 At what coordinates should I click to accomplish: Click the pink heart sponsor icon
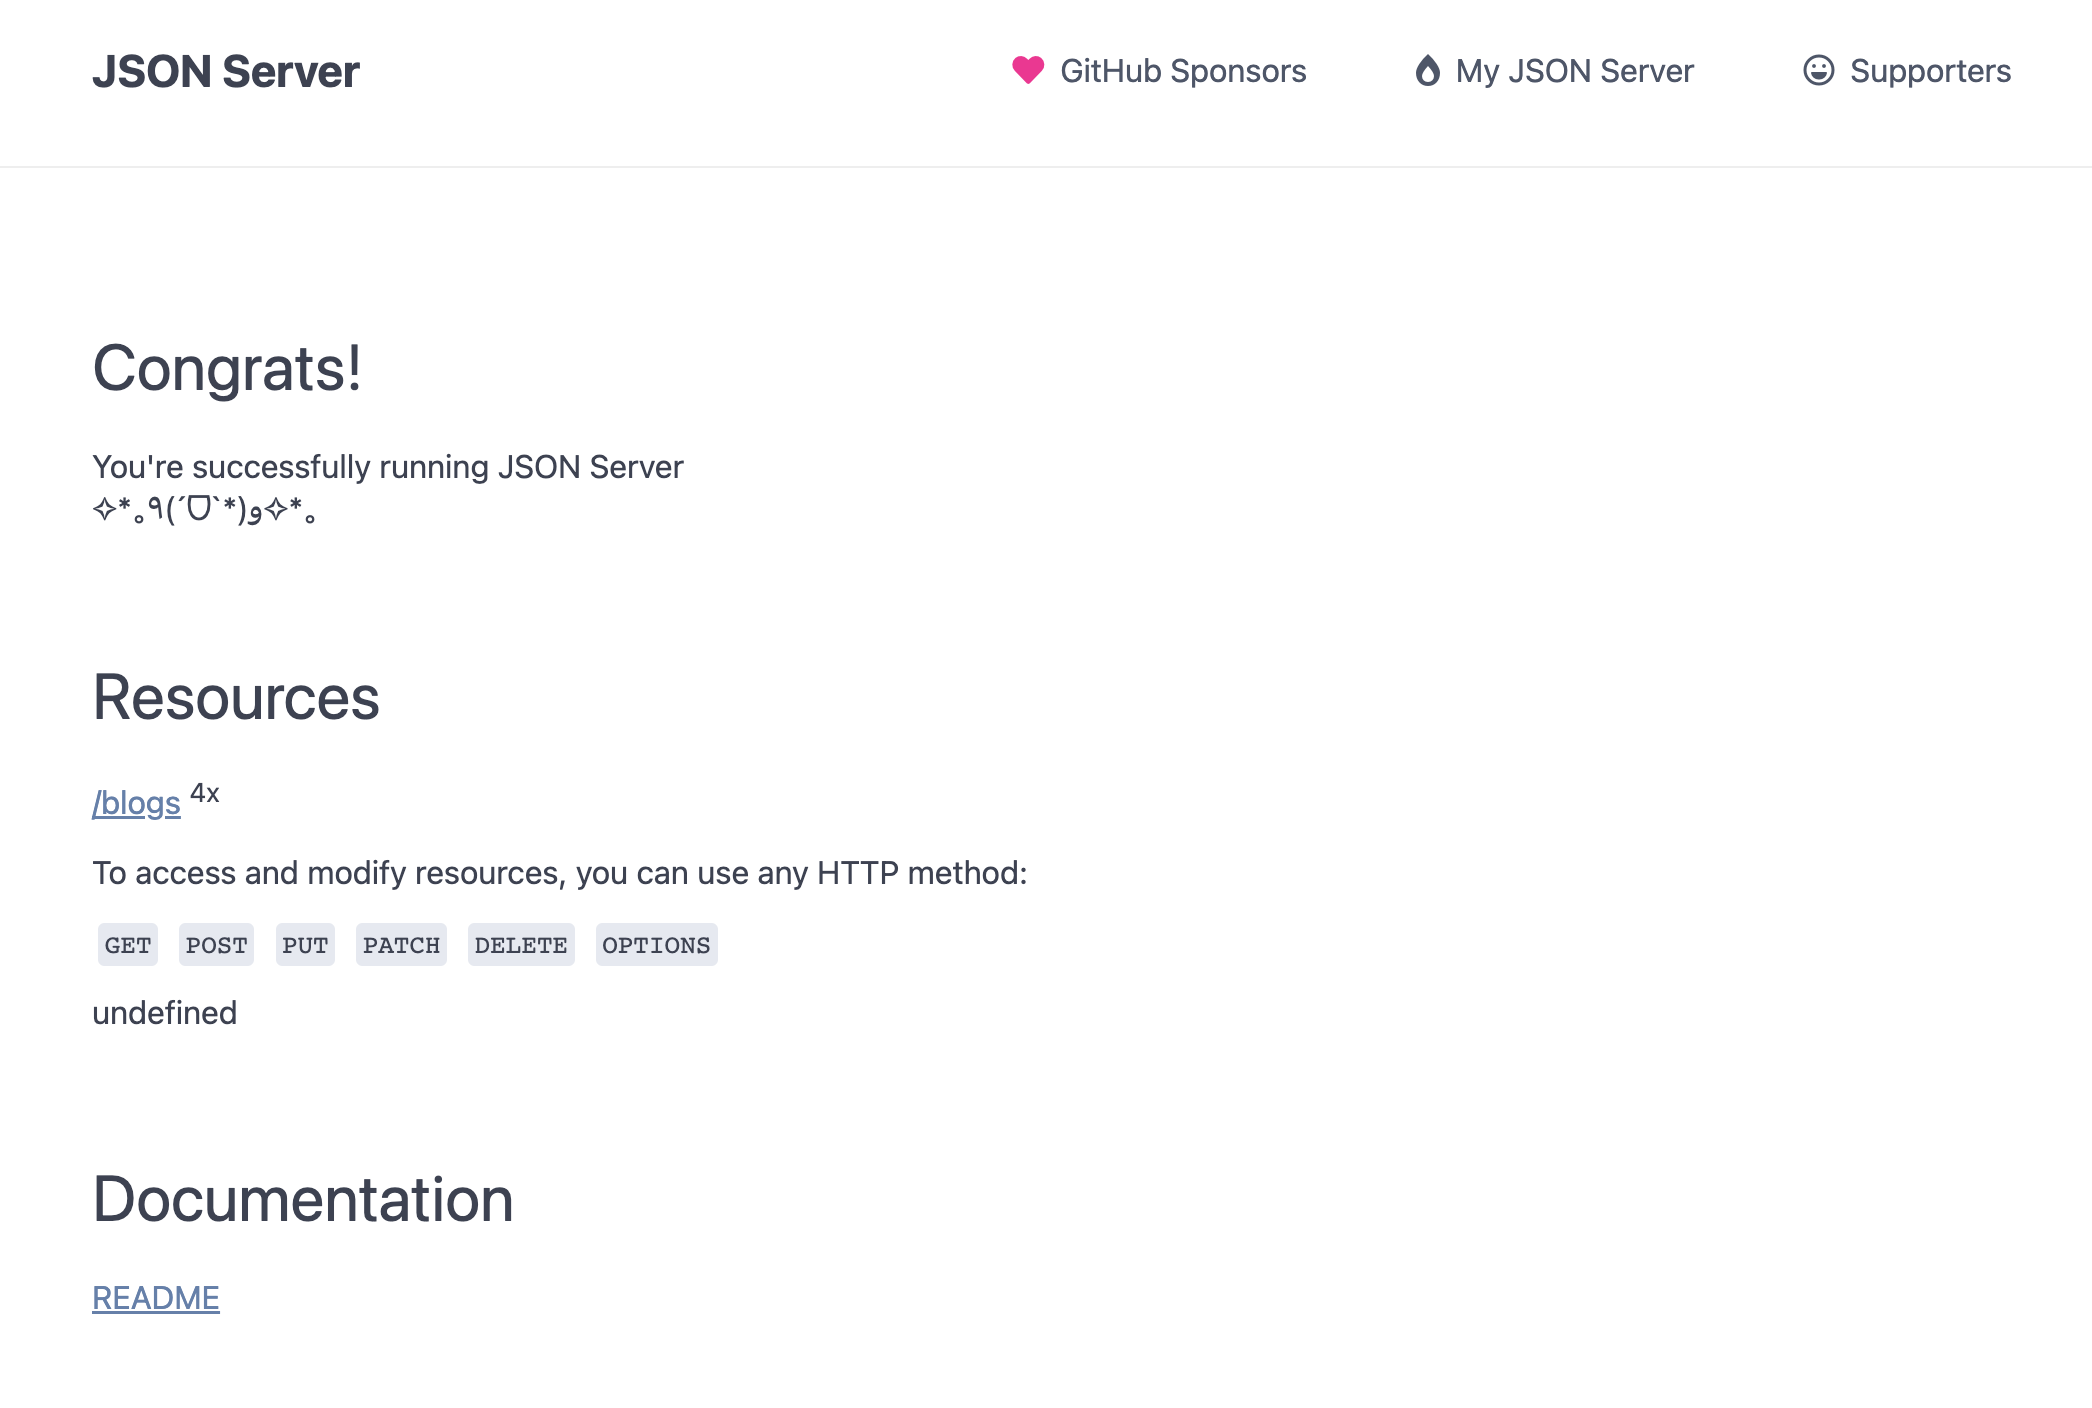click(1028, 70)
